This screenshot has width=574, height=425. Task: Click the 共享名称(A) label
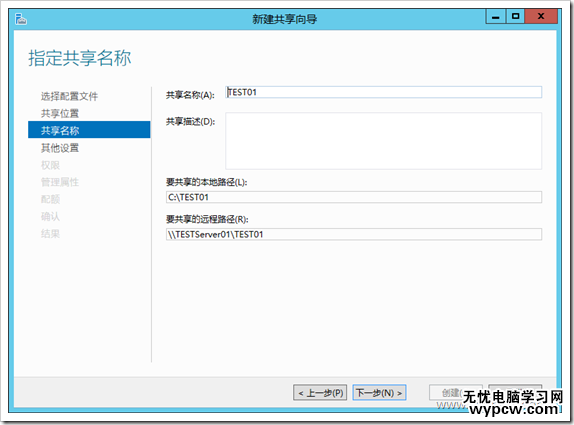coord(190,95)
